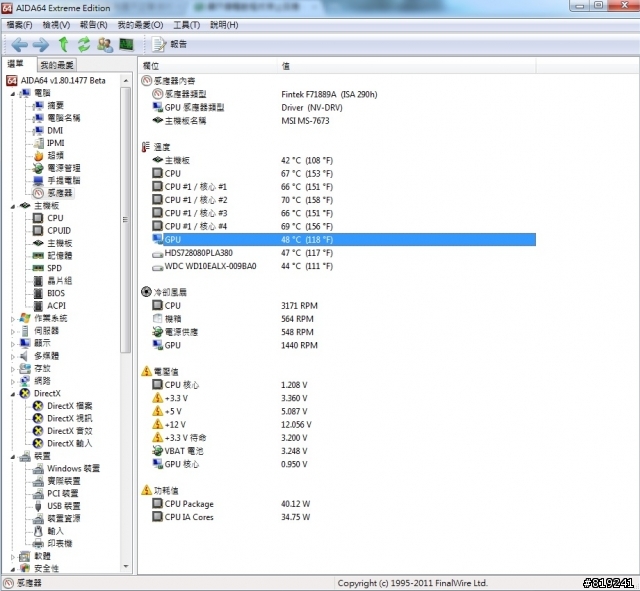Image resolution: width=640 pixels, height=591 pixels.
Task: Collapse the DirectX tree node
Action: tap(13, 394)
